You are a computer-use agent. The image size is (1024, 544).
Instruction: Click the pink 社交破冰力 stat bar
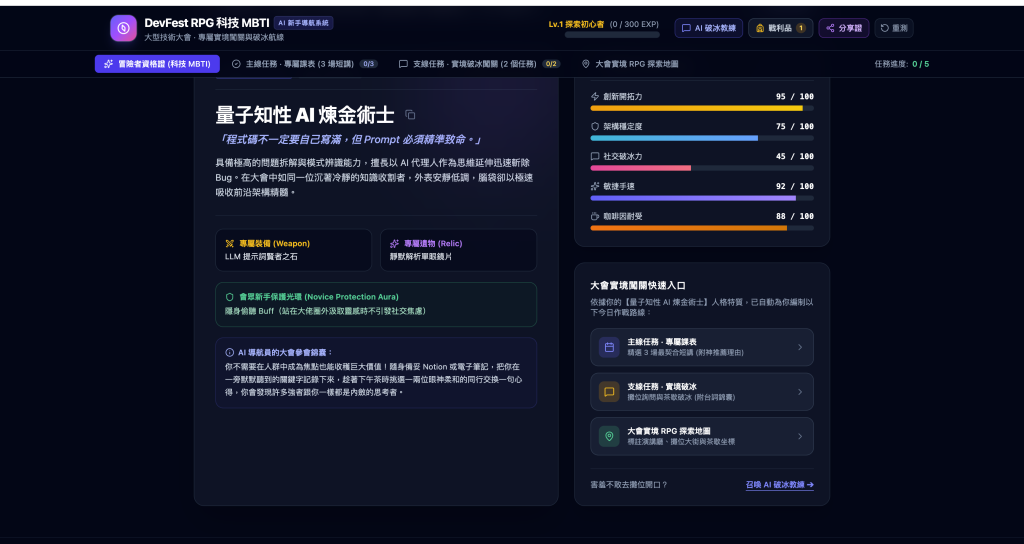[x=702, y=168]
